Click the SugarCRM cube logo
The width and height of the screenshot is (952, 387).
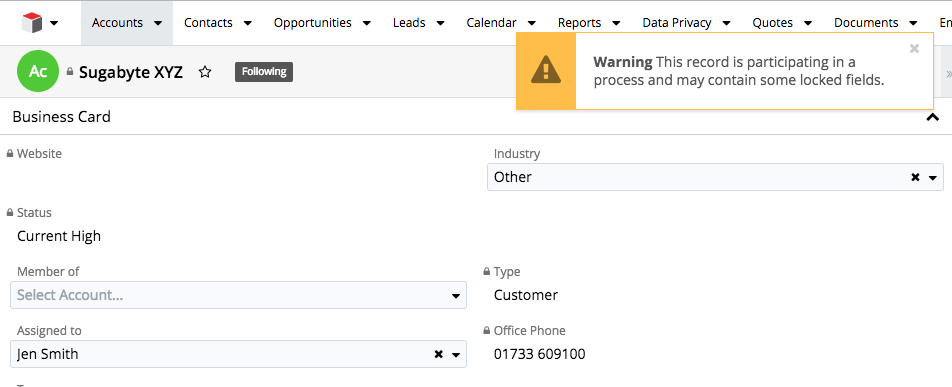(x=32, y=23)
